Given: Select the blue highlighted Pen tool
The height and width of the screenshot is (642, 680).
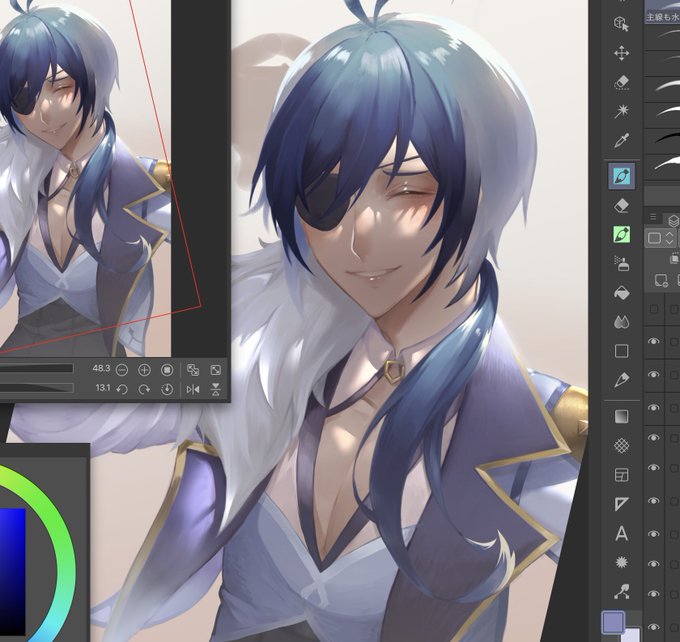Looking at the screenshot, I should (x=621, y=176).
